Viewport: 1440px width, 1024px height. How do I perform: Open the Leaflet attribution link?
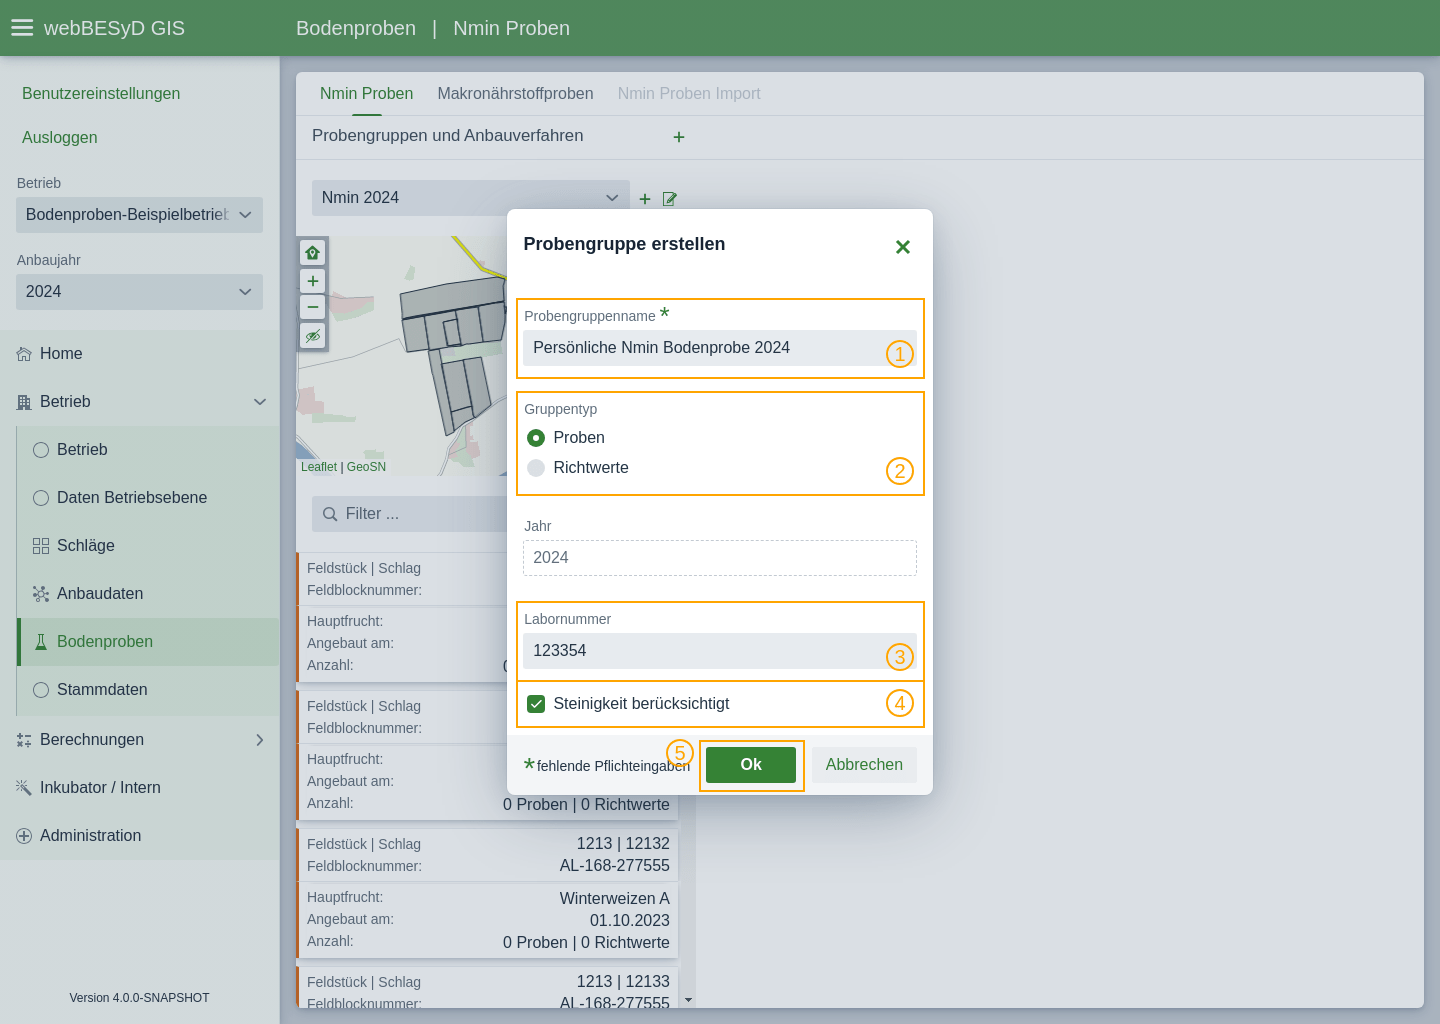319,467
